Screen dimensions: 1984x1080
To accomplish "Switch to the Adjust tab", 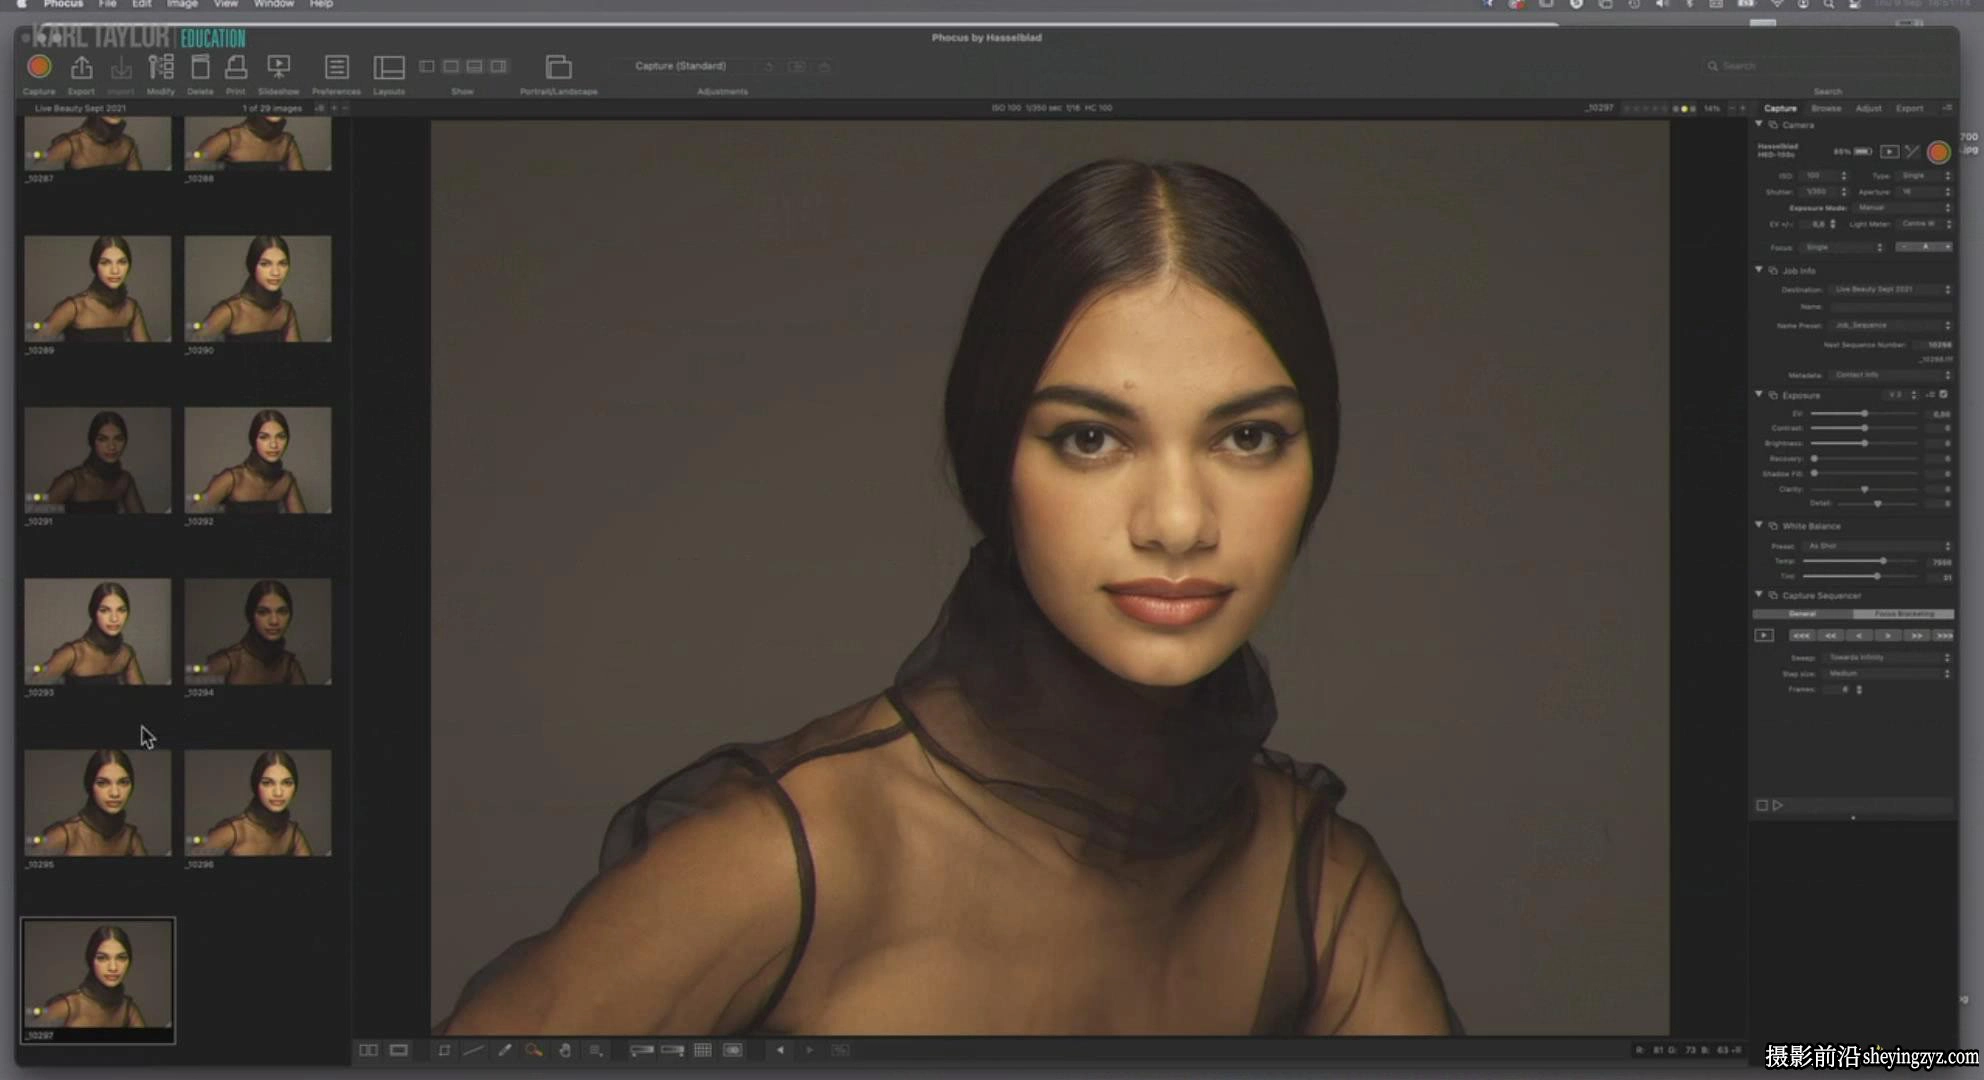I will pyautogui.click(x=1868, y=108).
